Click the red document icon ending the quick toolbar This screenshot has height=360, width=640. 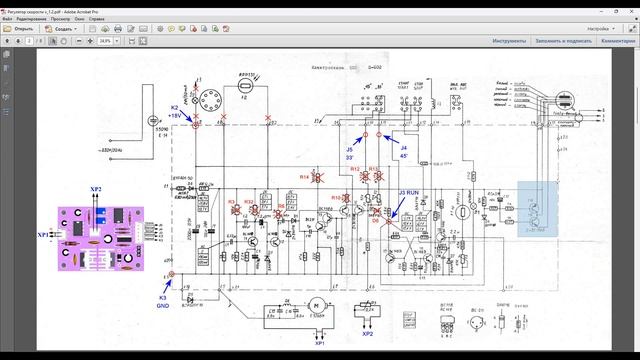[226, 29]
